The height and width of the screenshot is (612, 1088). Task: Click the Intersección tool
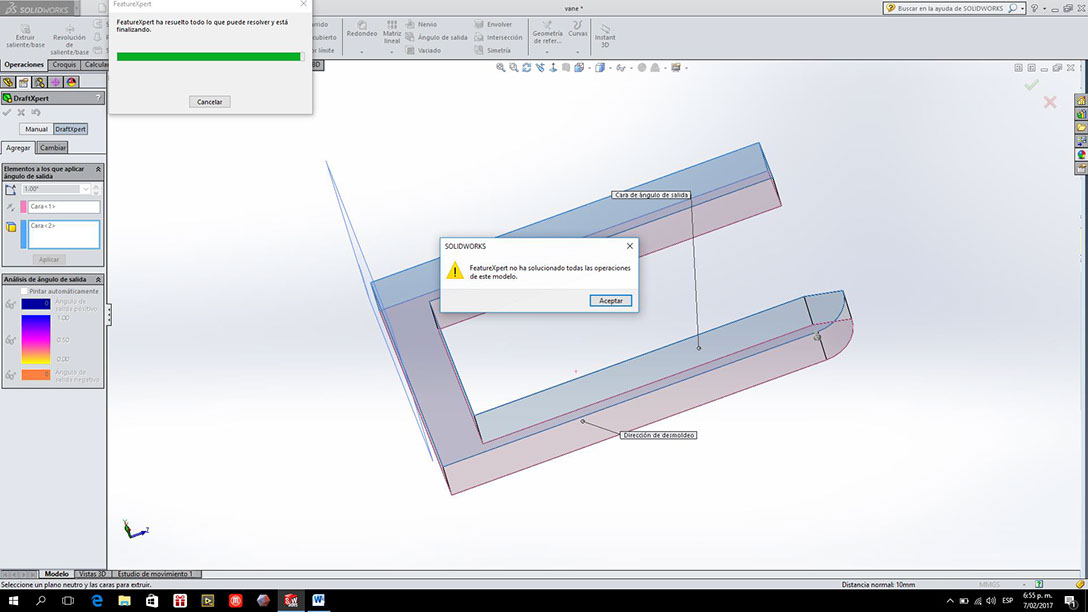coord(498,37)
